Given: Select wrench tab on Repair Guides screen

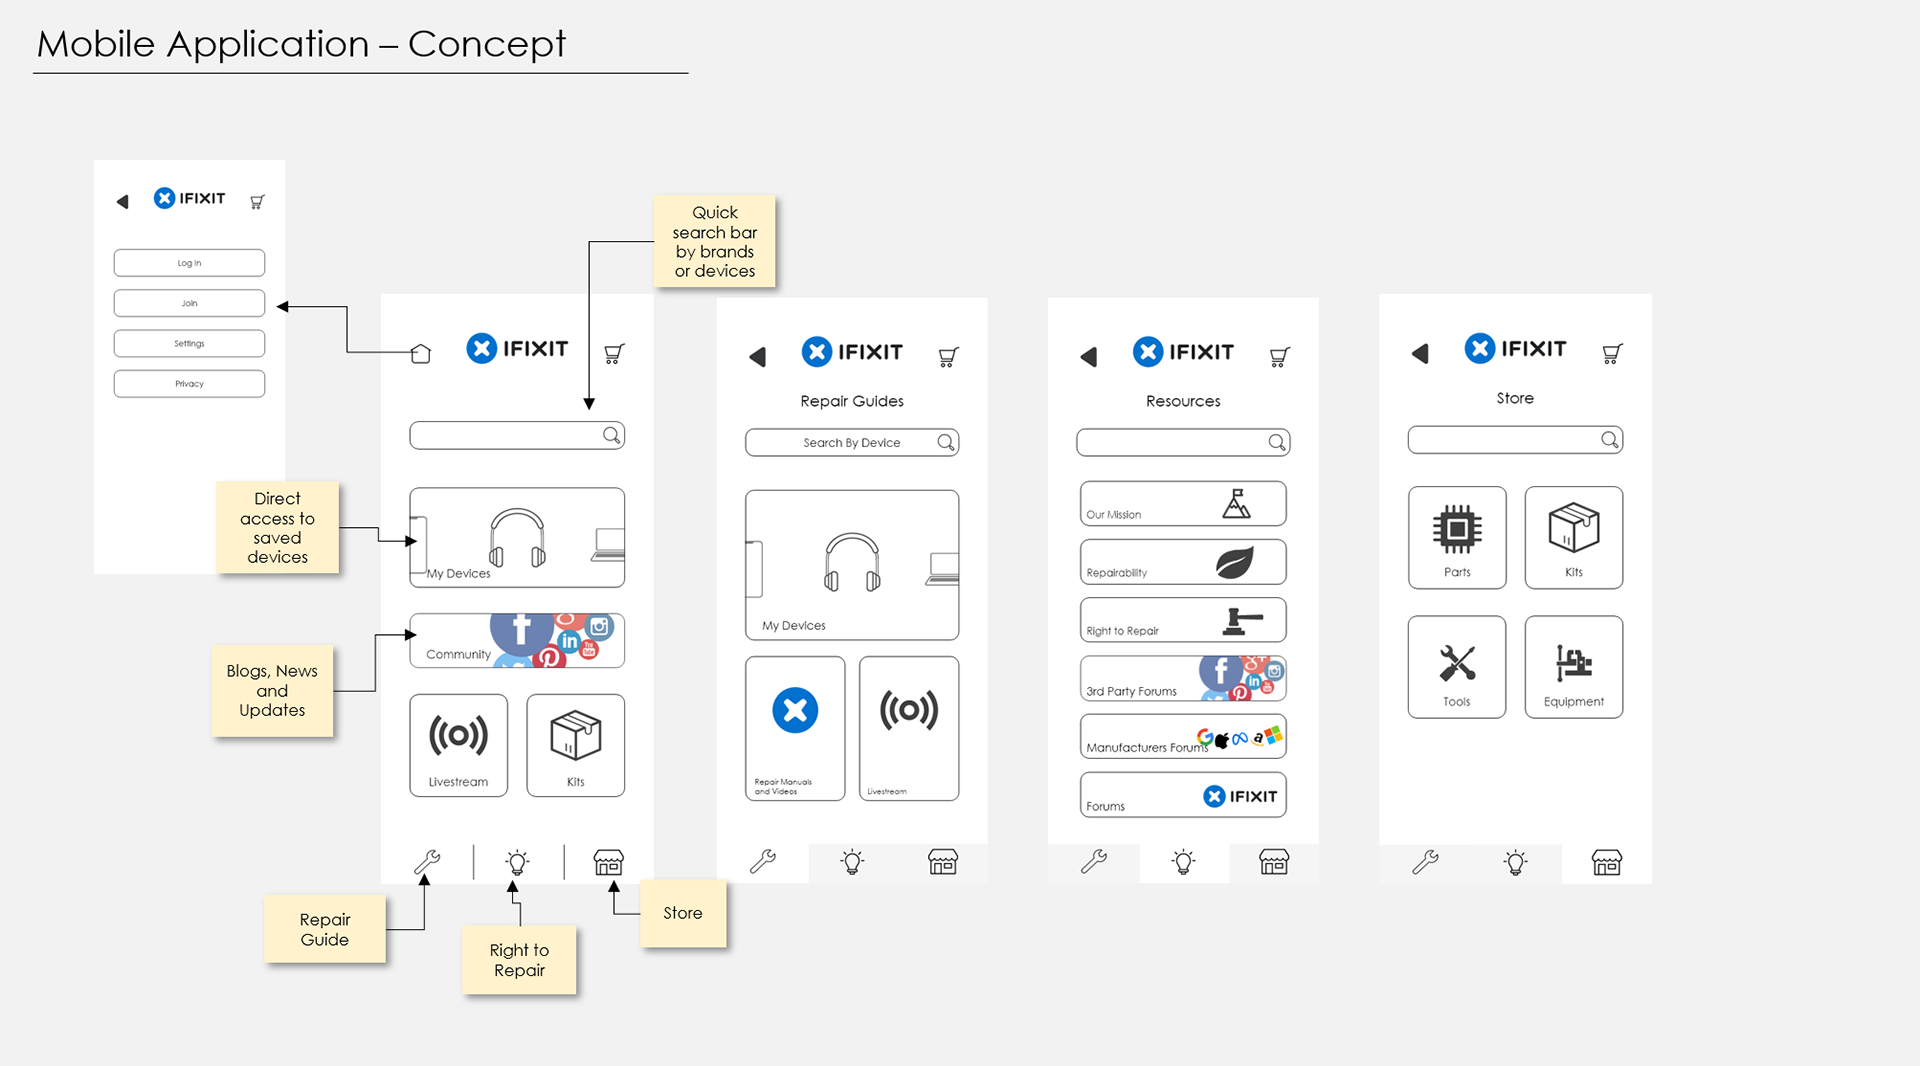Looking at the screenshot, I should click(x=763, y=862).
